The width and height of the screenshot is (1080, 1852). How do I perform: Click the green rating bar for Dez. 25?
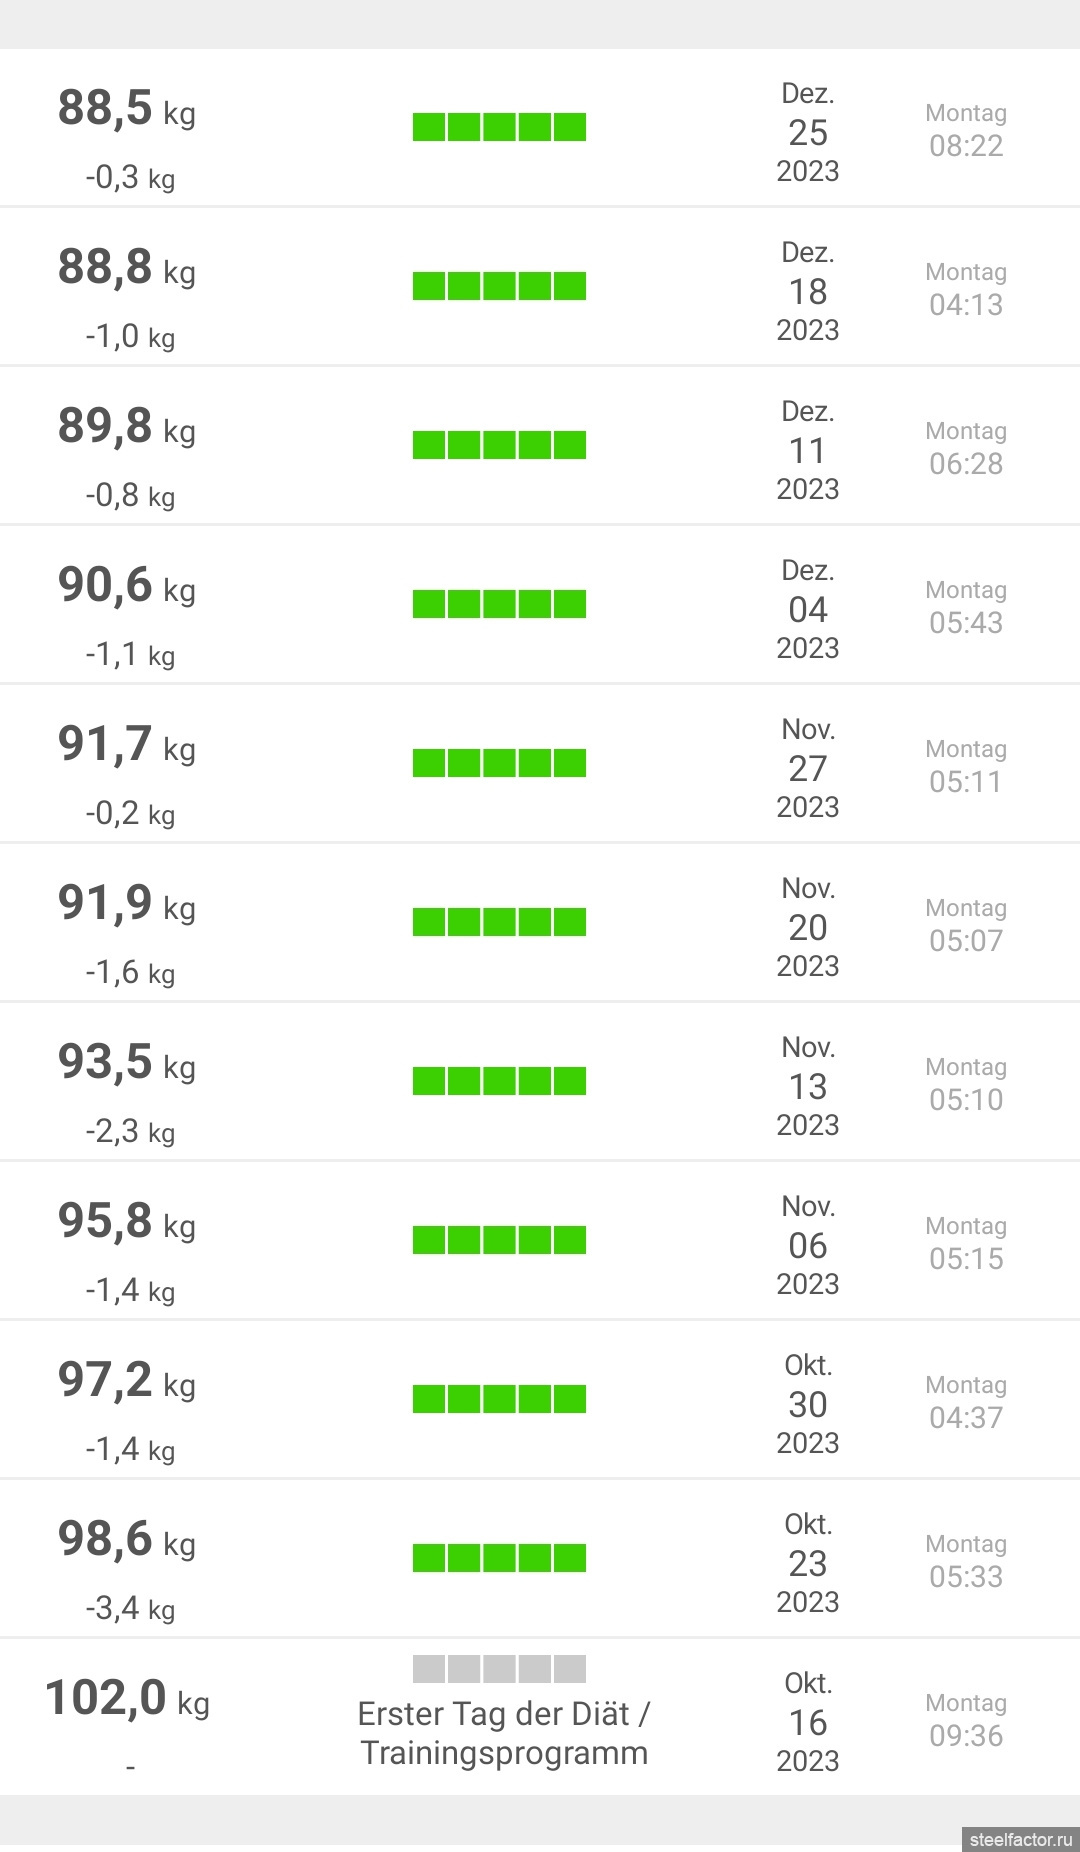click(x=499, y=127)
